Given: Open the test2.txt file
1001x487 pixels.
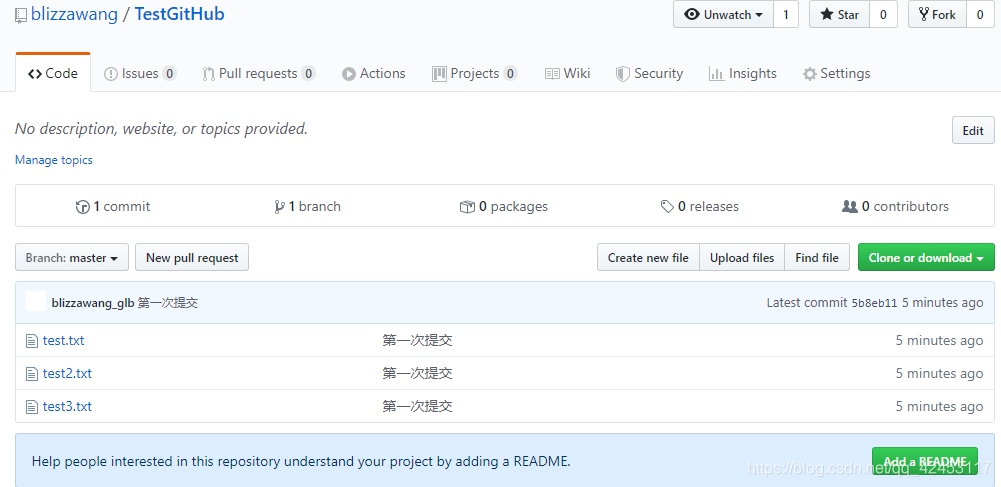Looking at the screenshot, I should 67,373.
